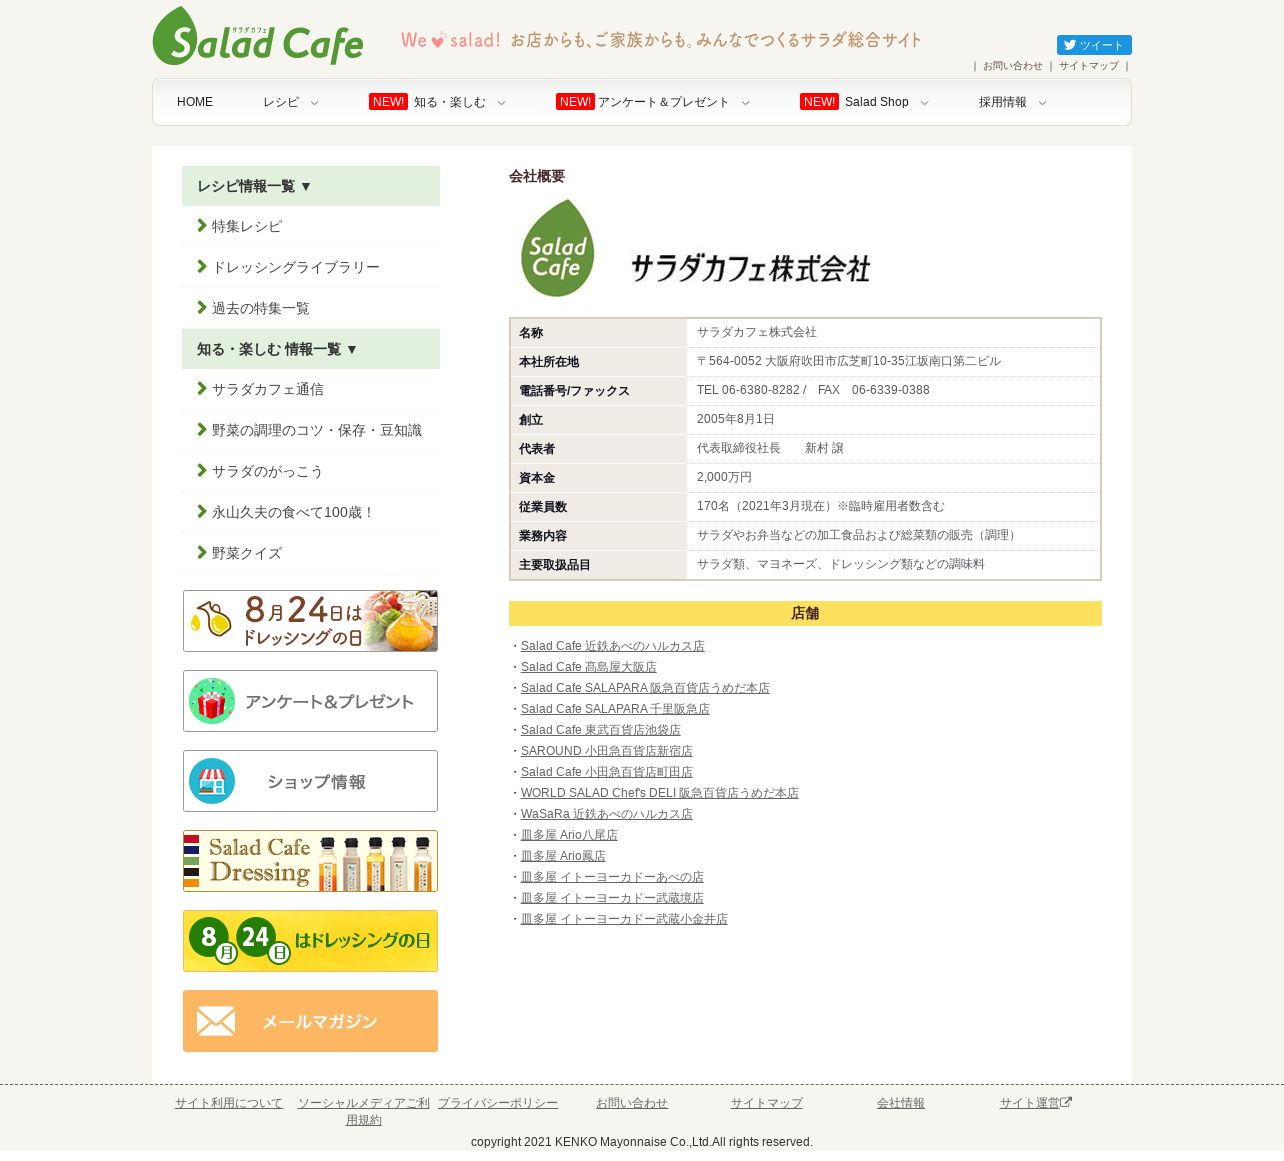
Task: Open Salad Cafe SALAPARA 阪急百貨店うめだ本店
Action: coord(645,688)
